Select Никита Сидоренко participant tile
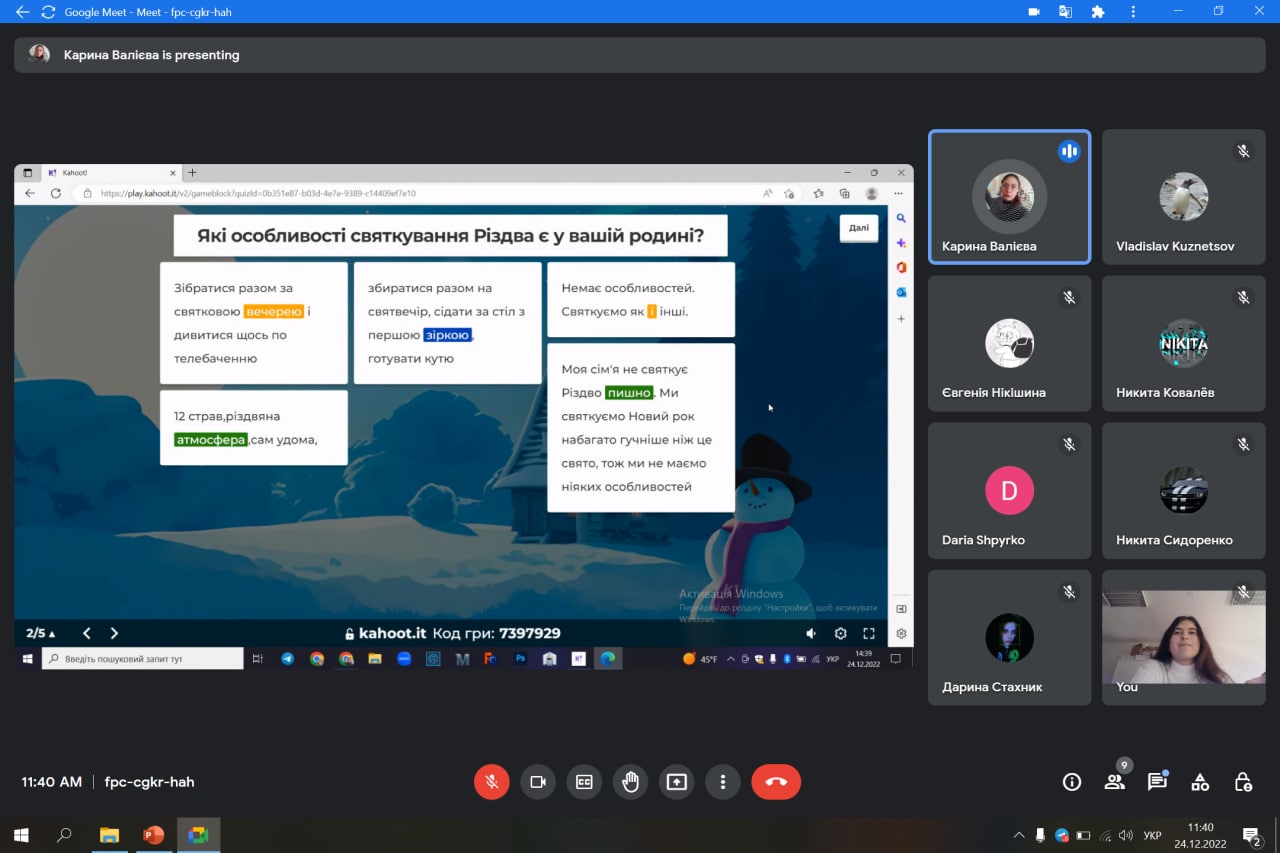The image size is (1280, 853). tap(1184, 491)
